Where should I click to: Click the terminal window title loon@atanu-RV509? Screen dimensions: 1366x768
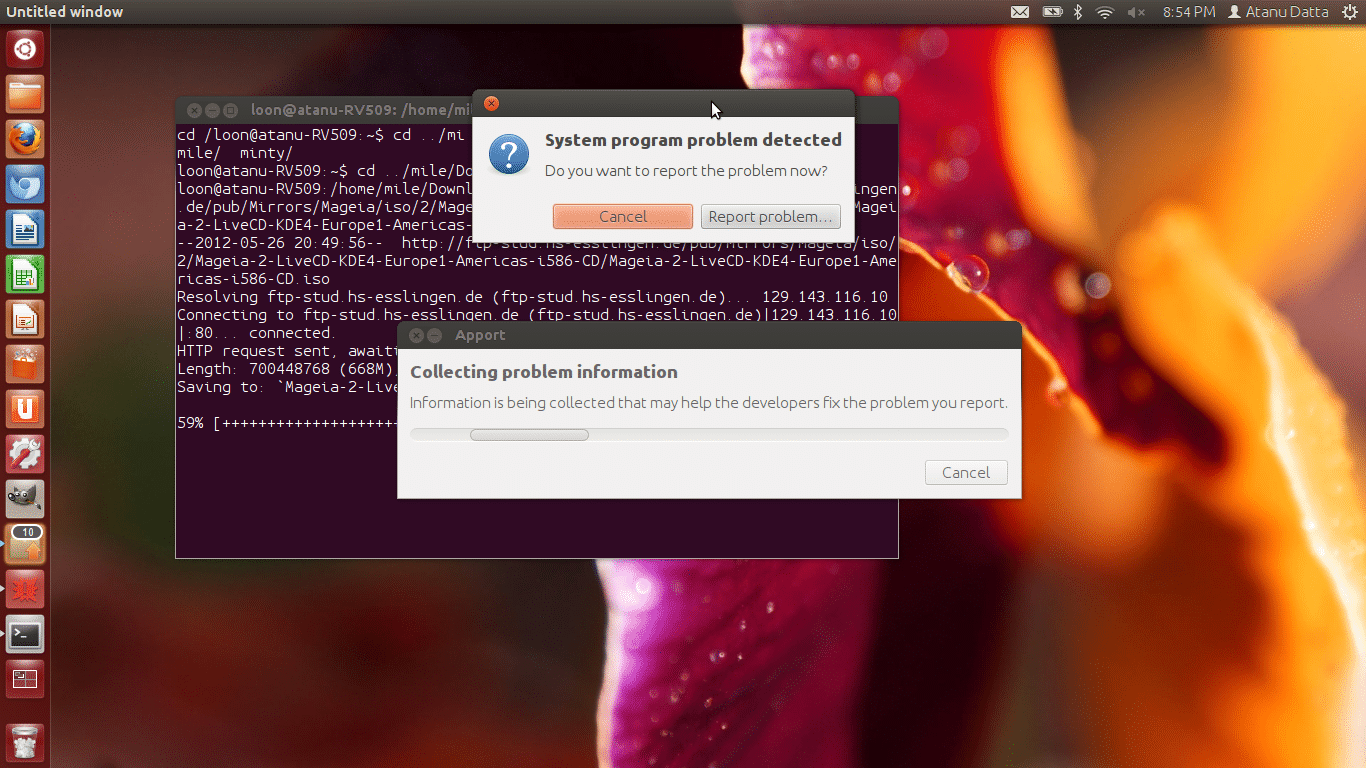(x=361, y=110)
